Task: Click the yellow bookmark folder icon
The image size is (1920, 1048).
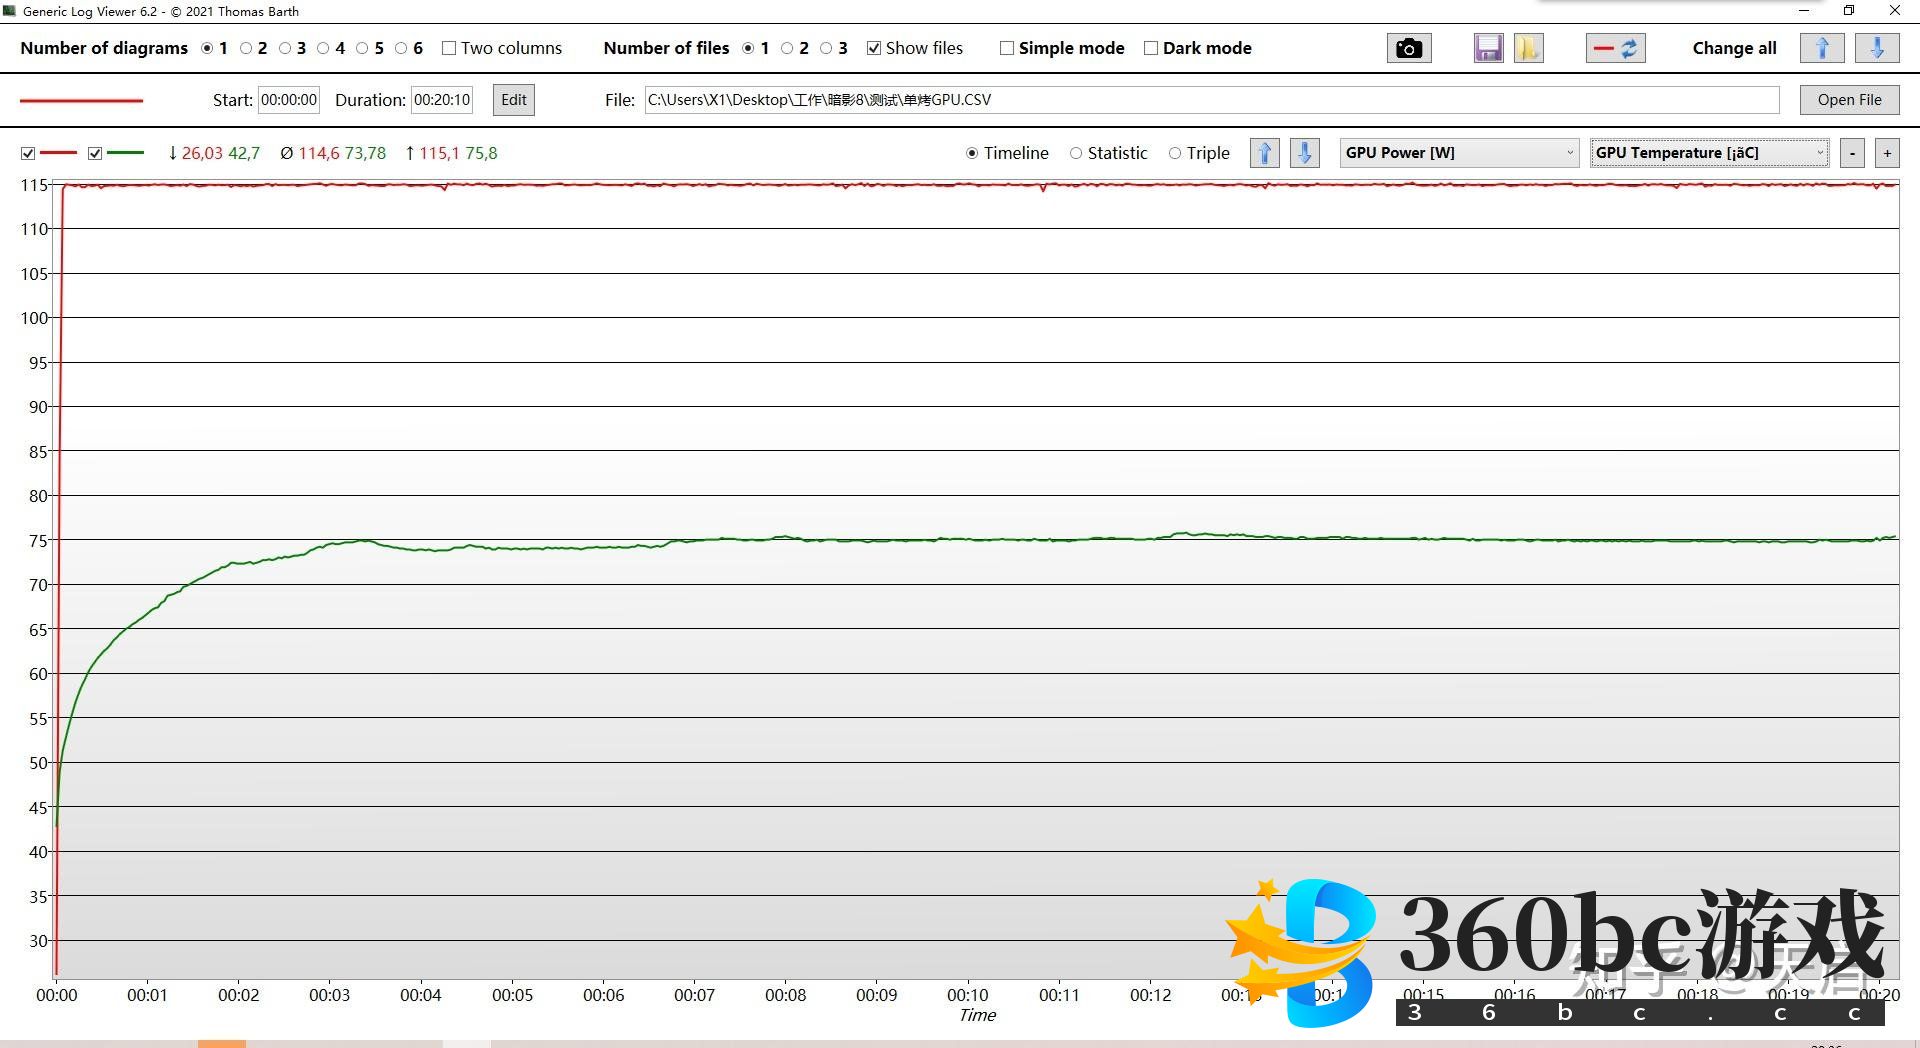Action: pos(1528,48)
